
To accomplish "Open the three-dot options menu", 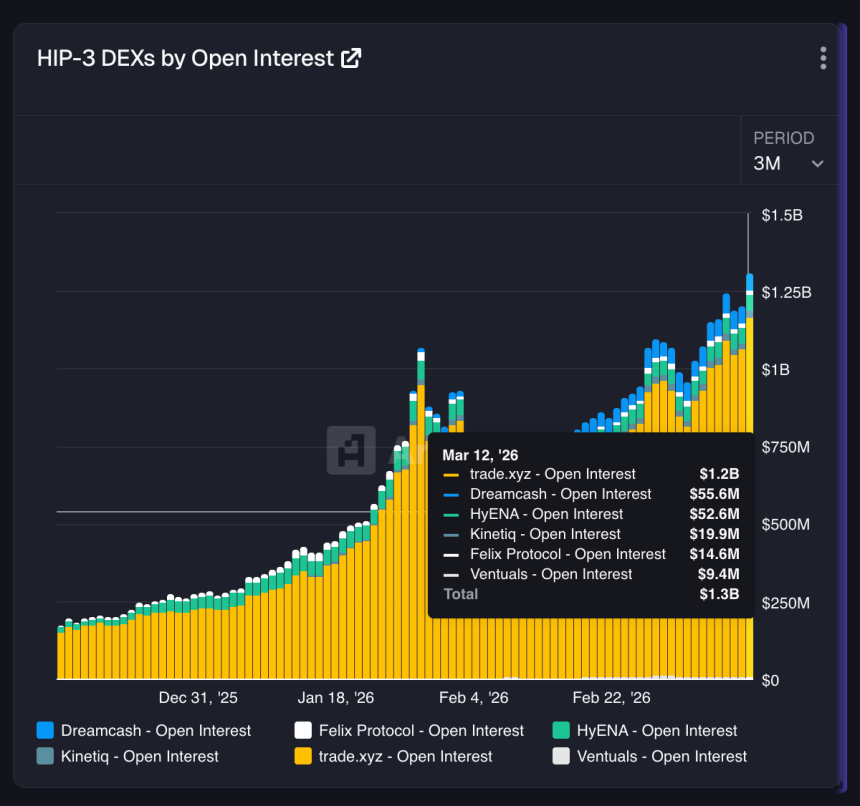I will (823, 58).
